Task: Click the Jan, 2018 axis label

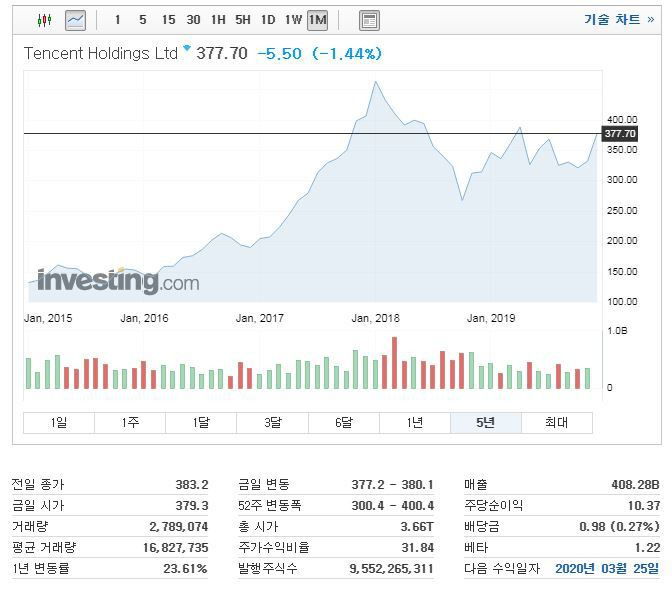Action: [375, 318]
